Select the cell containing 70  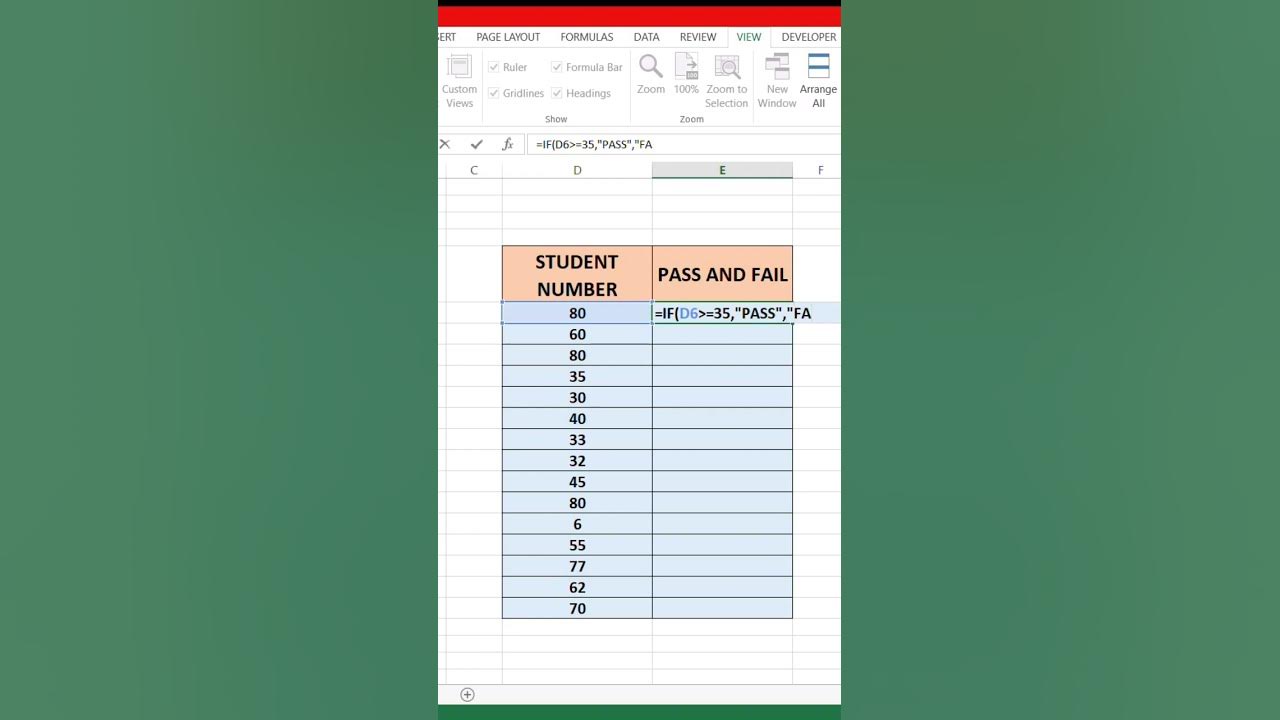click(x=577, y=608)
